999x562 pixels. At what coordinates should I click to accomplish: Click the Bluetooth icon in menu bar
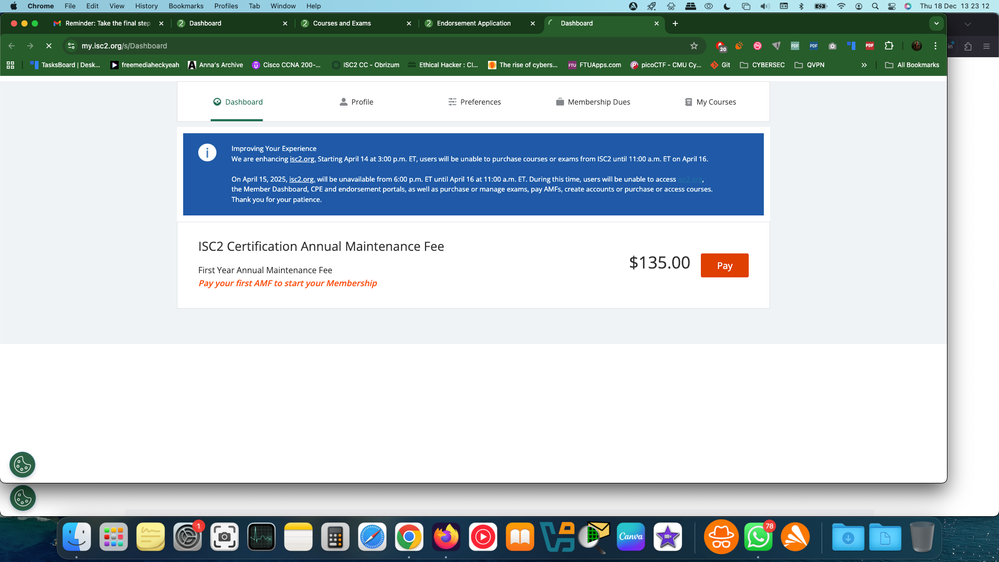pyautogui.click(x=801, y=6)
